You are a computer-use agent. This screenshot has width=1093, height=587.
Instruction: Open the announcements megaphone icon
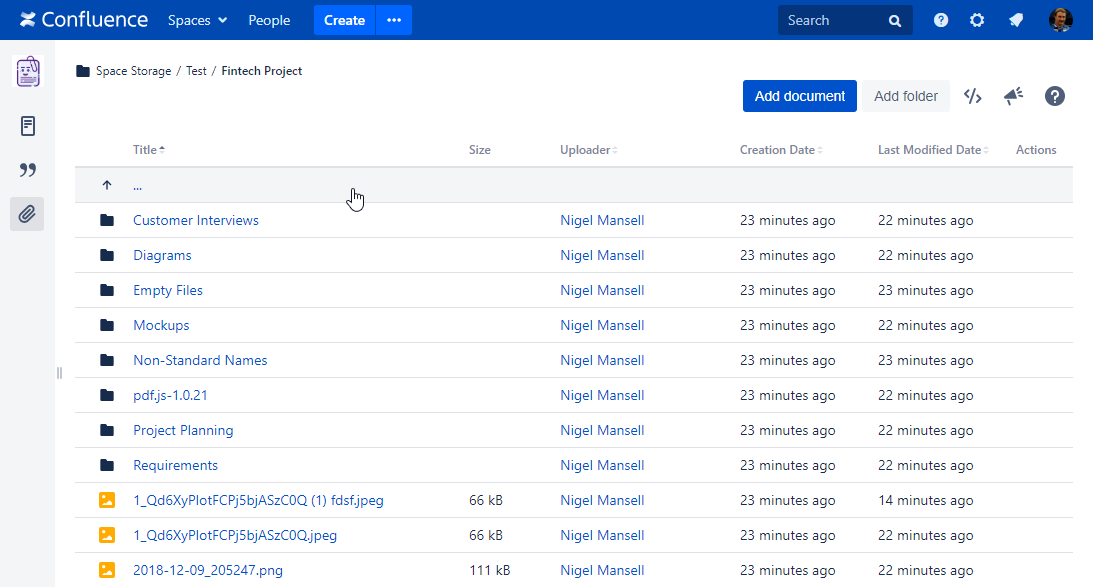(x=1013, y=96)
